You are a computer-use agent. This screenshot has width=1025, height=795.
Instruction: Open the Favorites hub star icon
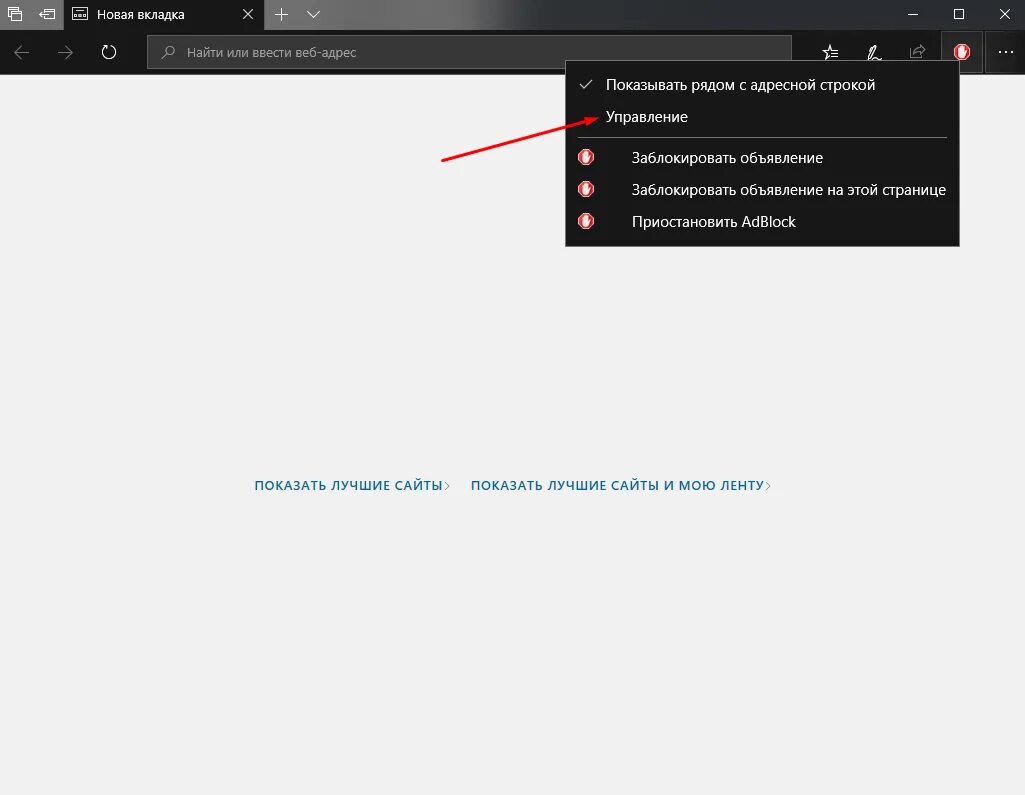pyautogui.click(x=830, y=52)
